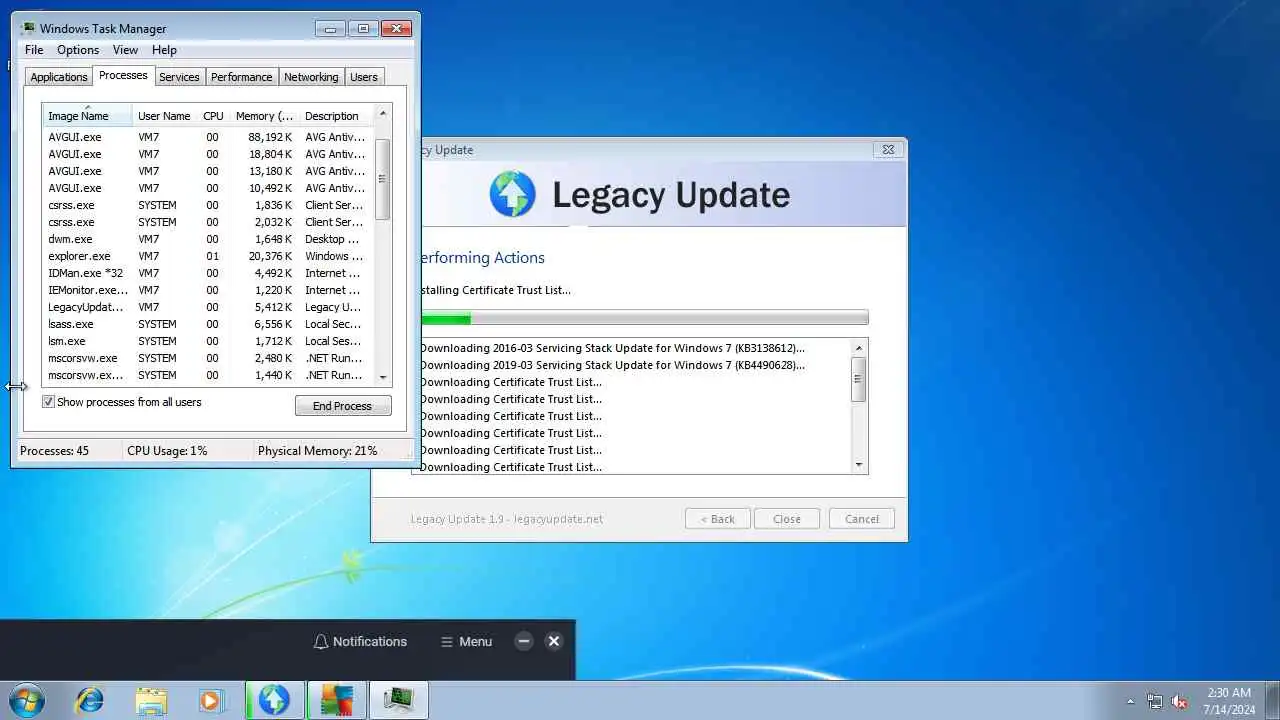Click CPU Usage 1% status entry
Image resolution: width=1280 pixels, height=720 pixels.
(x=167, y=451)
